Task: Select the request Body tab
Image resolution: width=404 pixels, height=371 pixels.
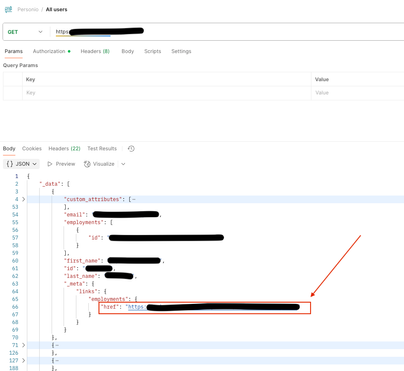Action: click(x=128, y=51)
